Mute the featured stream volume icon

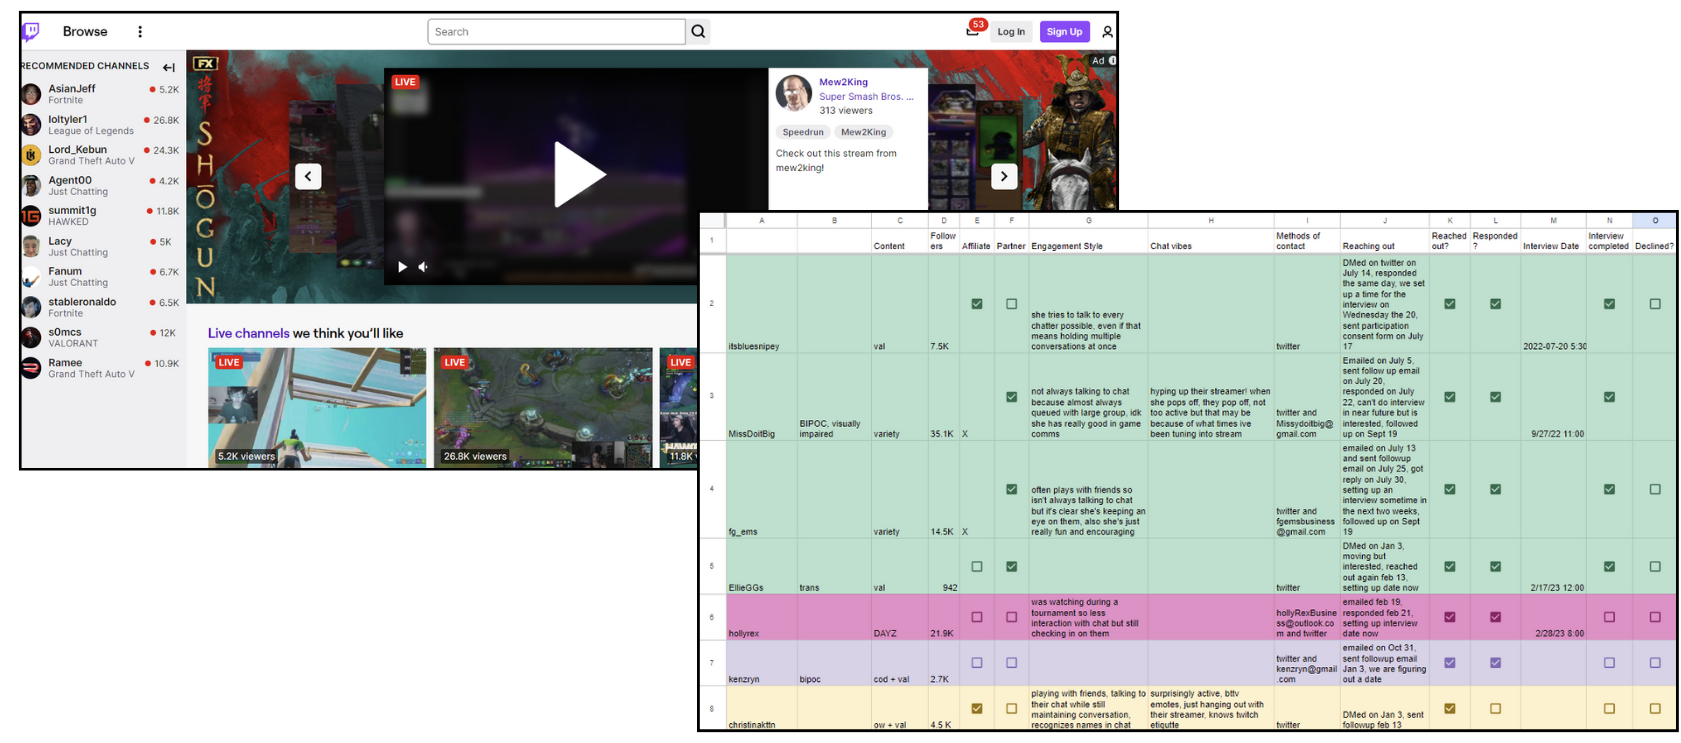coord(423,267)
